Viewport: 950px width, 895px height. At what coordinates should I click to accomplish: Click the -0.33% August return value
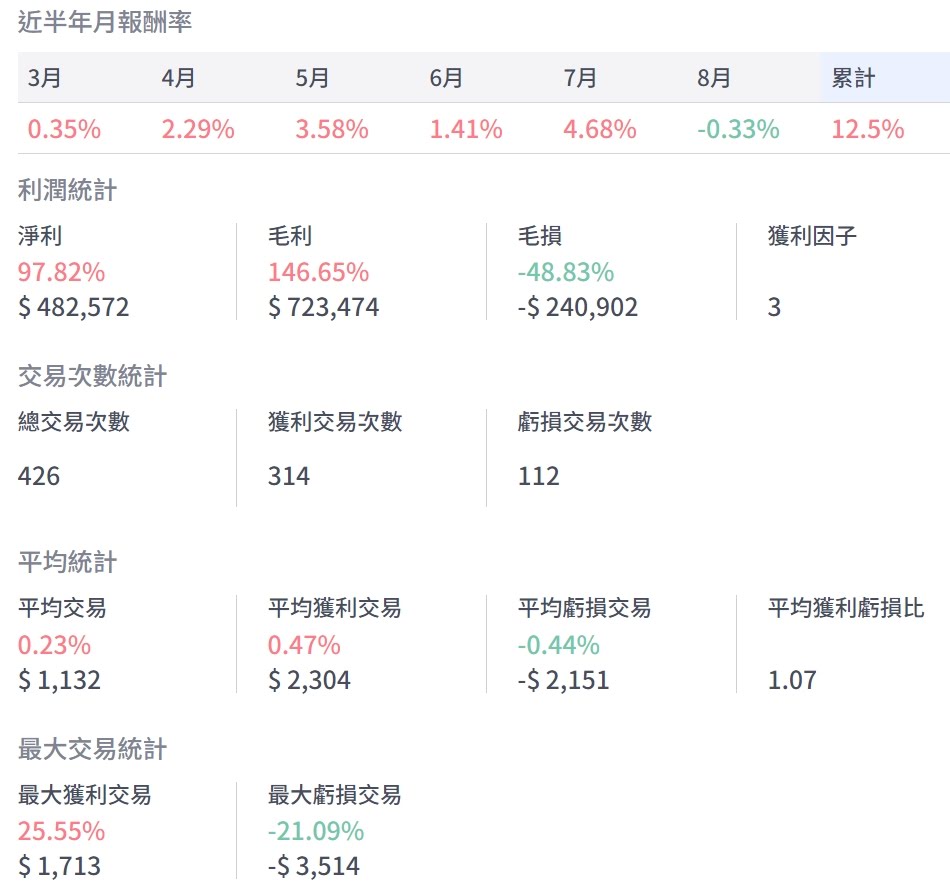click(738, 129)
